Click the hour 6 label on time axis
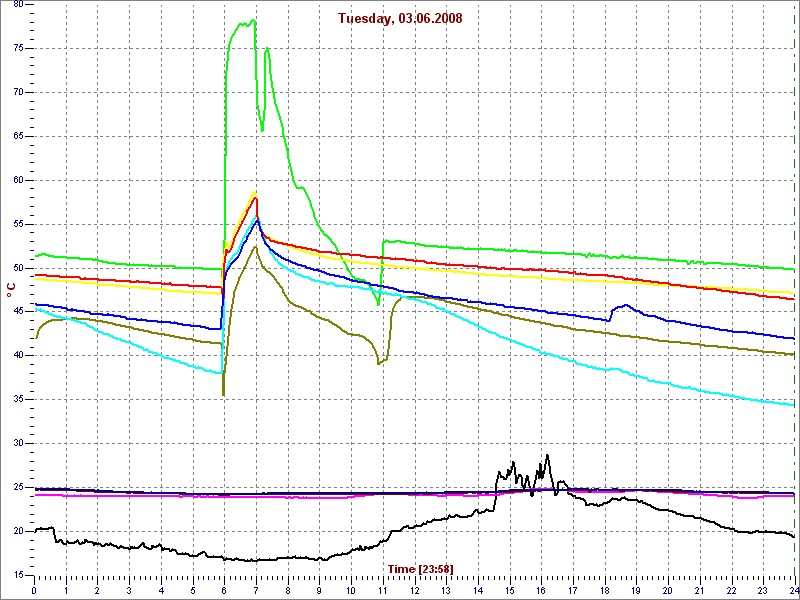Screen dimensions: 800x600 (224, 591)
